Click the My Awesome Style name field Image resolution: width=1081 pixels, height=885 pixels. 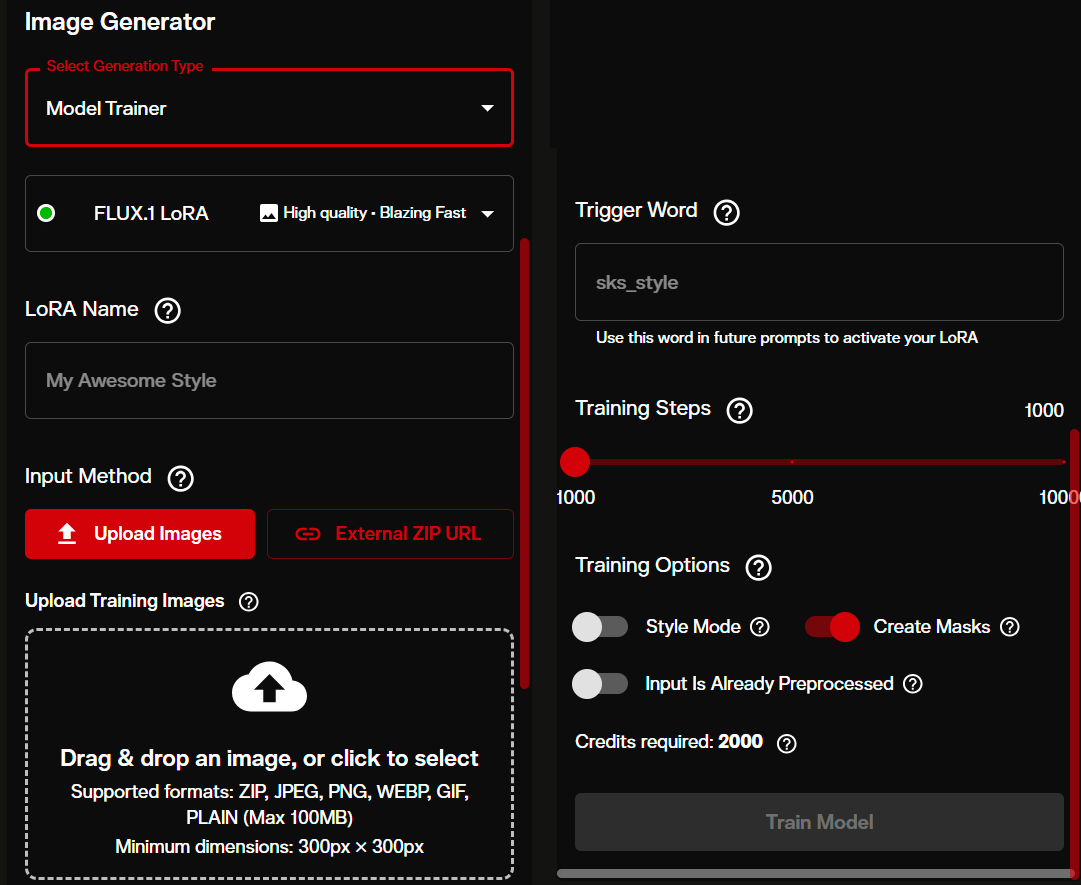[269, 380]
